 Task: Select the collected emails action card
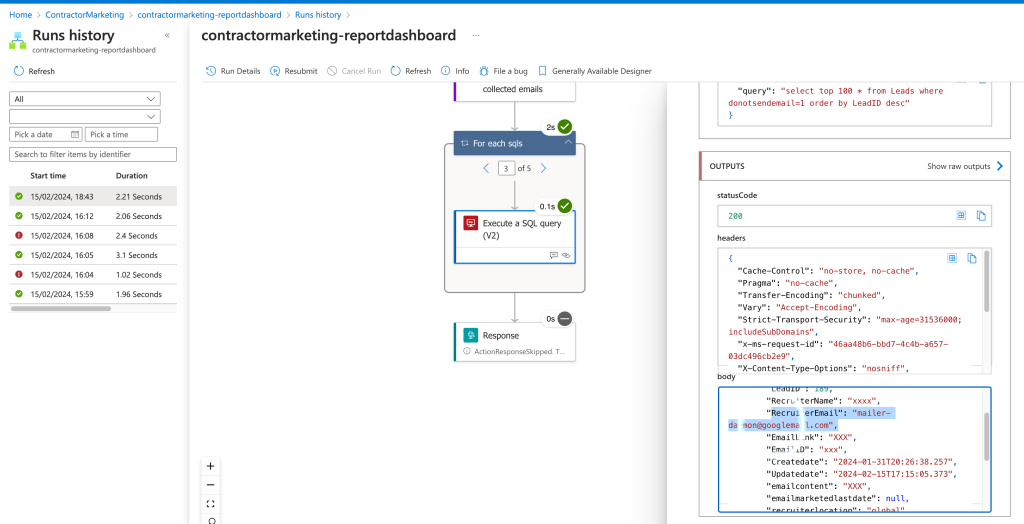pyautogui.click(x=515, y=91)
